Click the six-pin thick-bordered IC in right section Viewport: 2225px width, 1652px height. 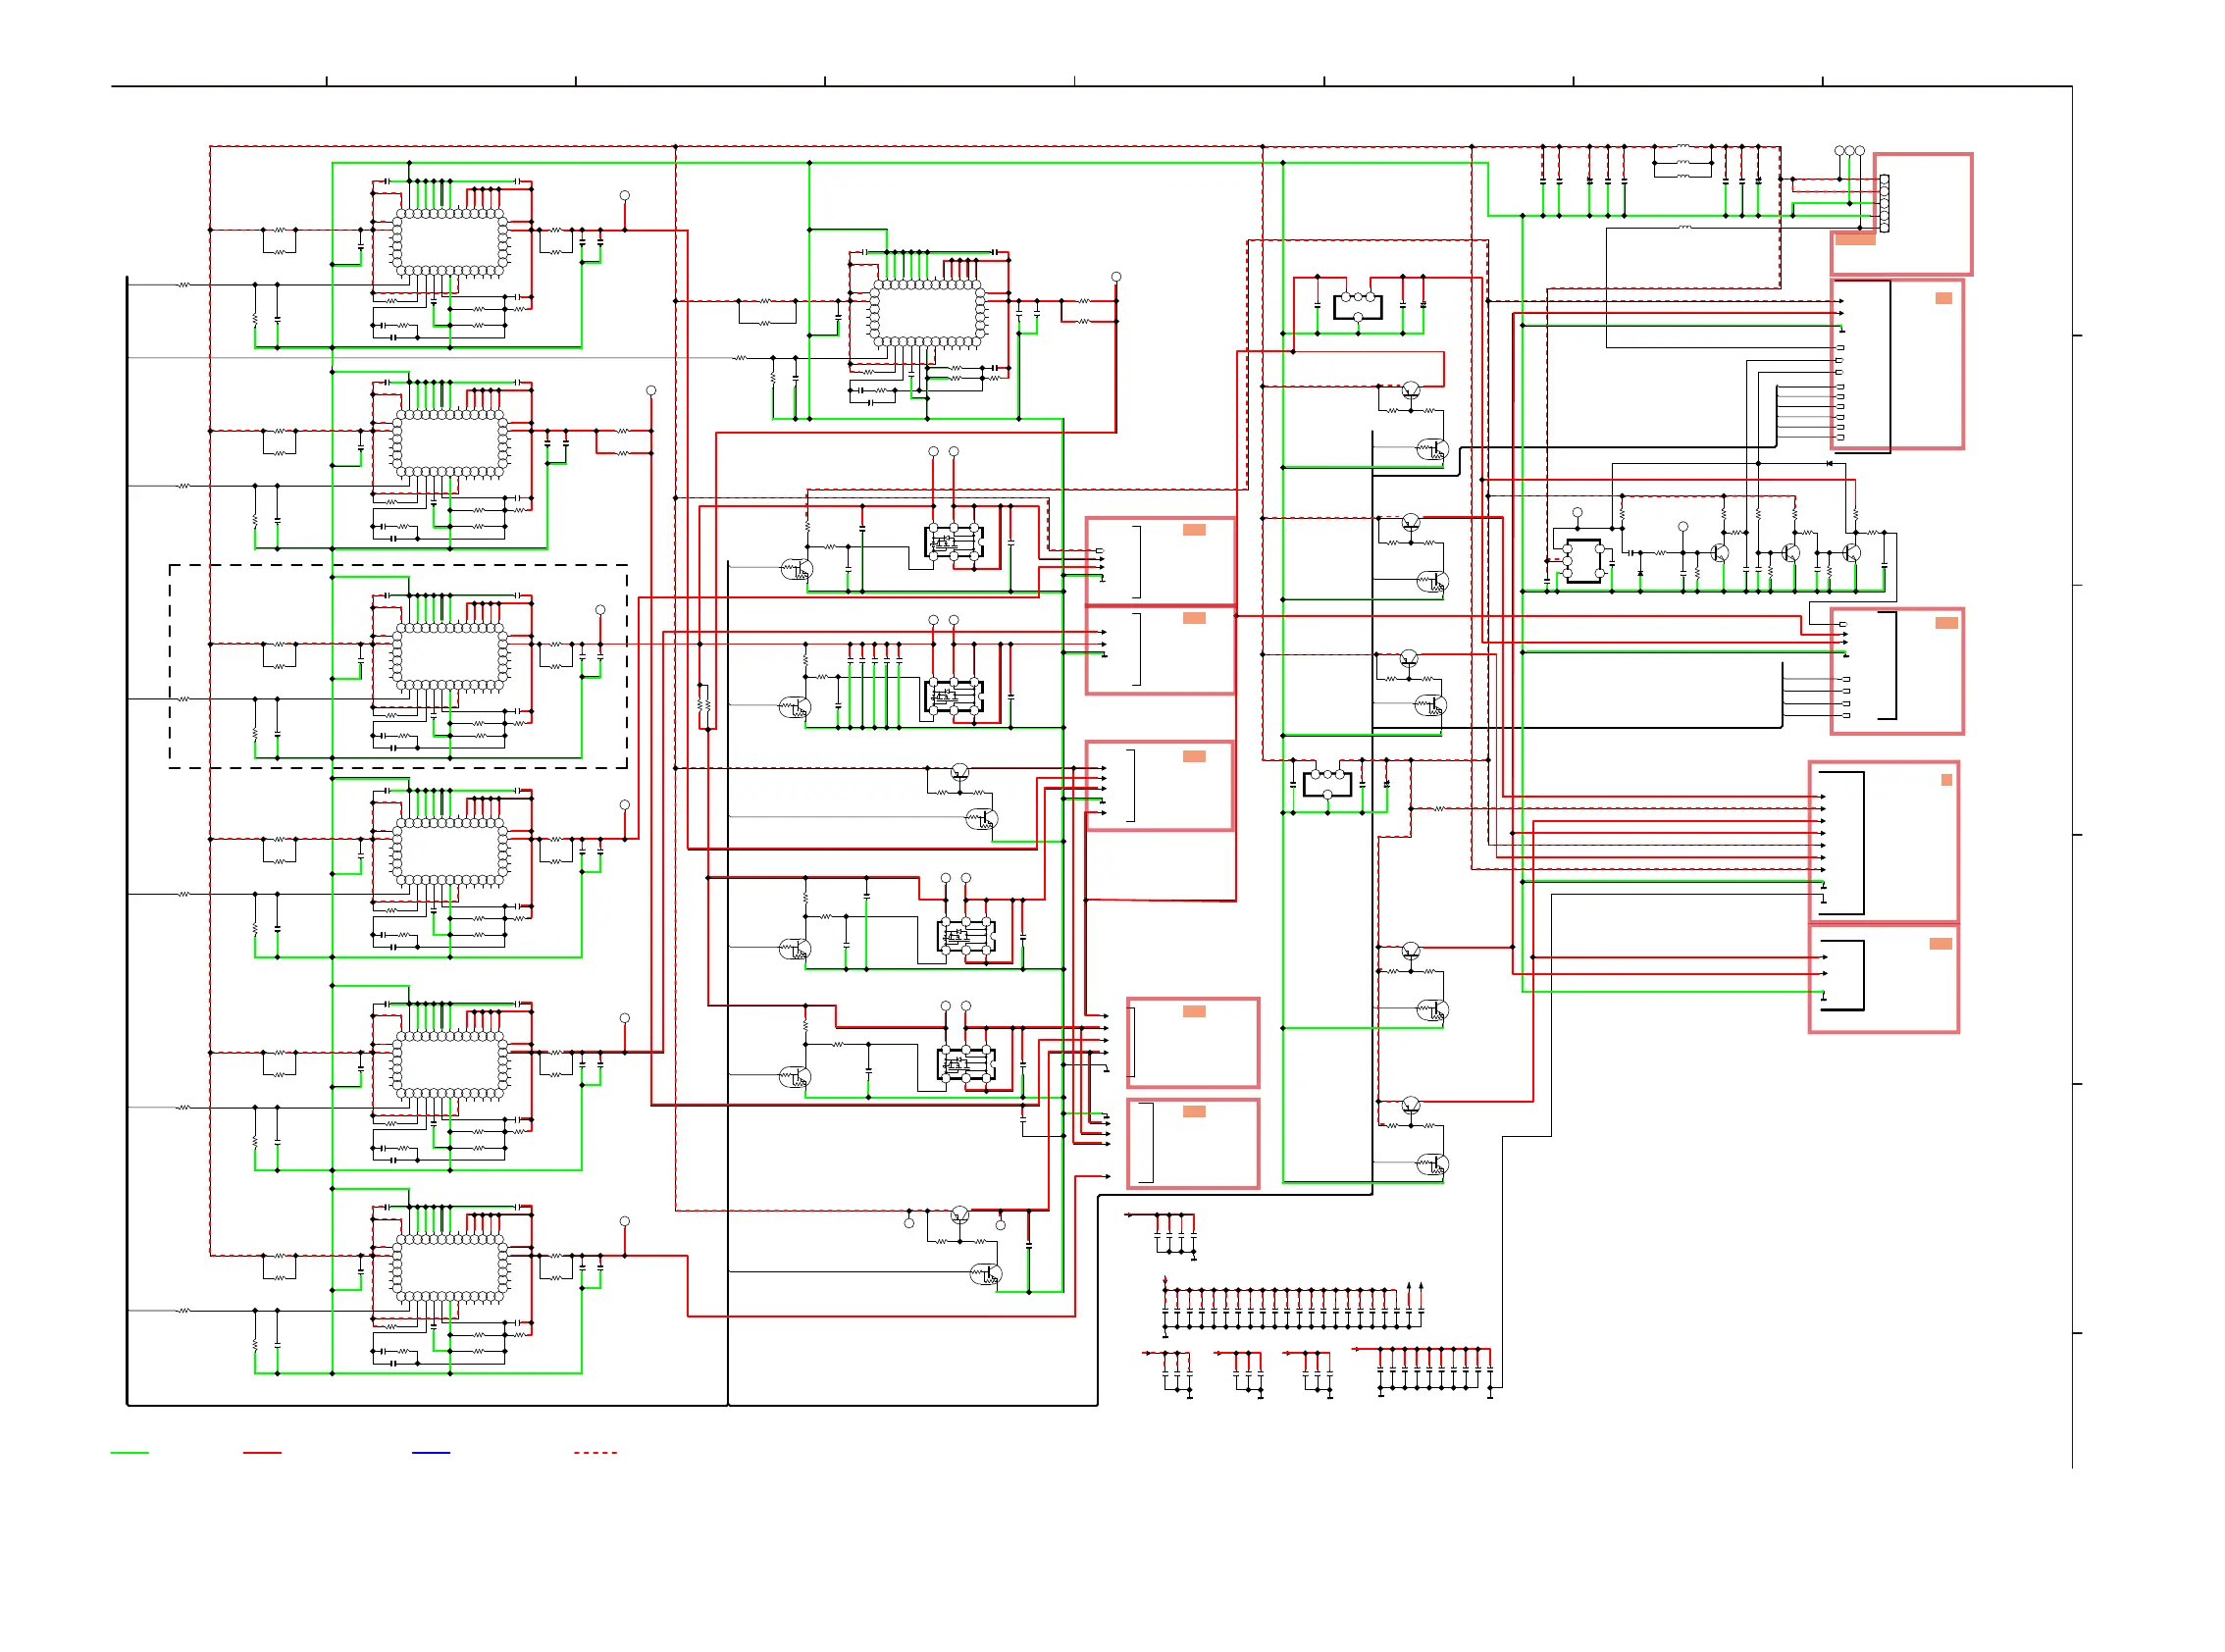pyautogui.click(x=1583, y=561)
